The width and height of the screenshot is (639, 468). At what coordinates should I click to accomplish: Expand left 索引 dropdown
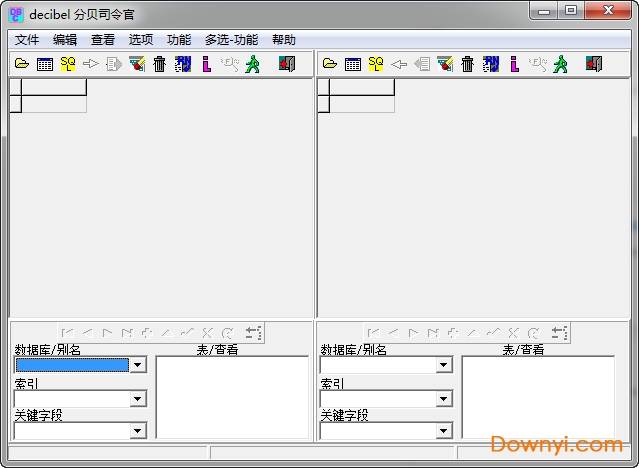pyautogui.click(x=138, y=398)
